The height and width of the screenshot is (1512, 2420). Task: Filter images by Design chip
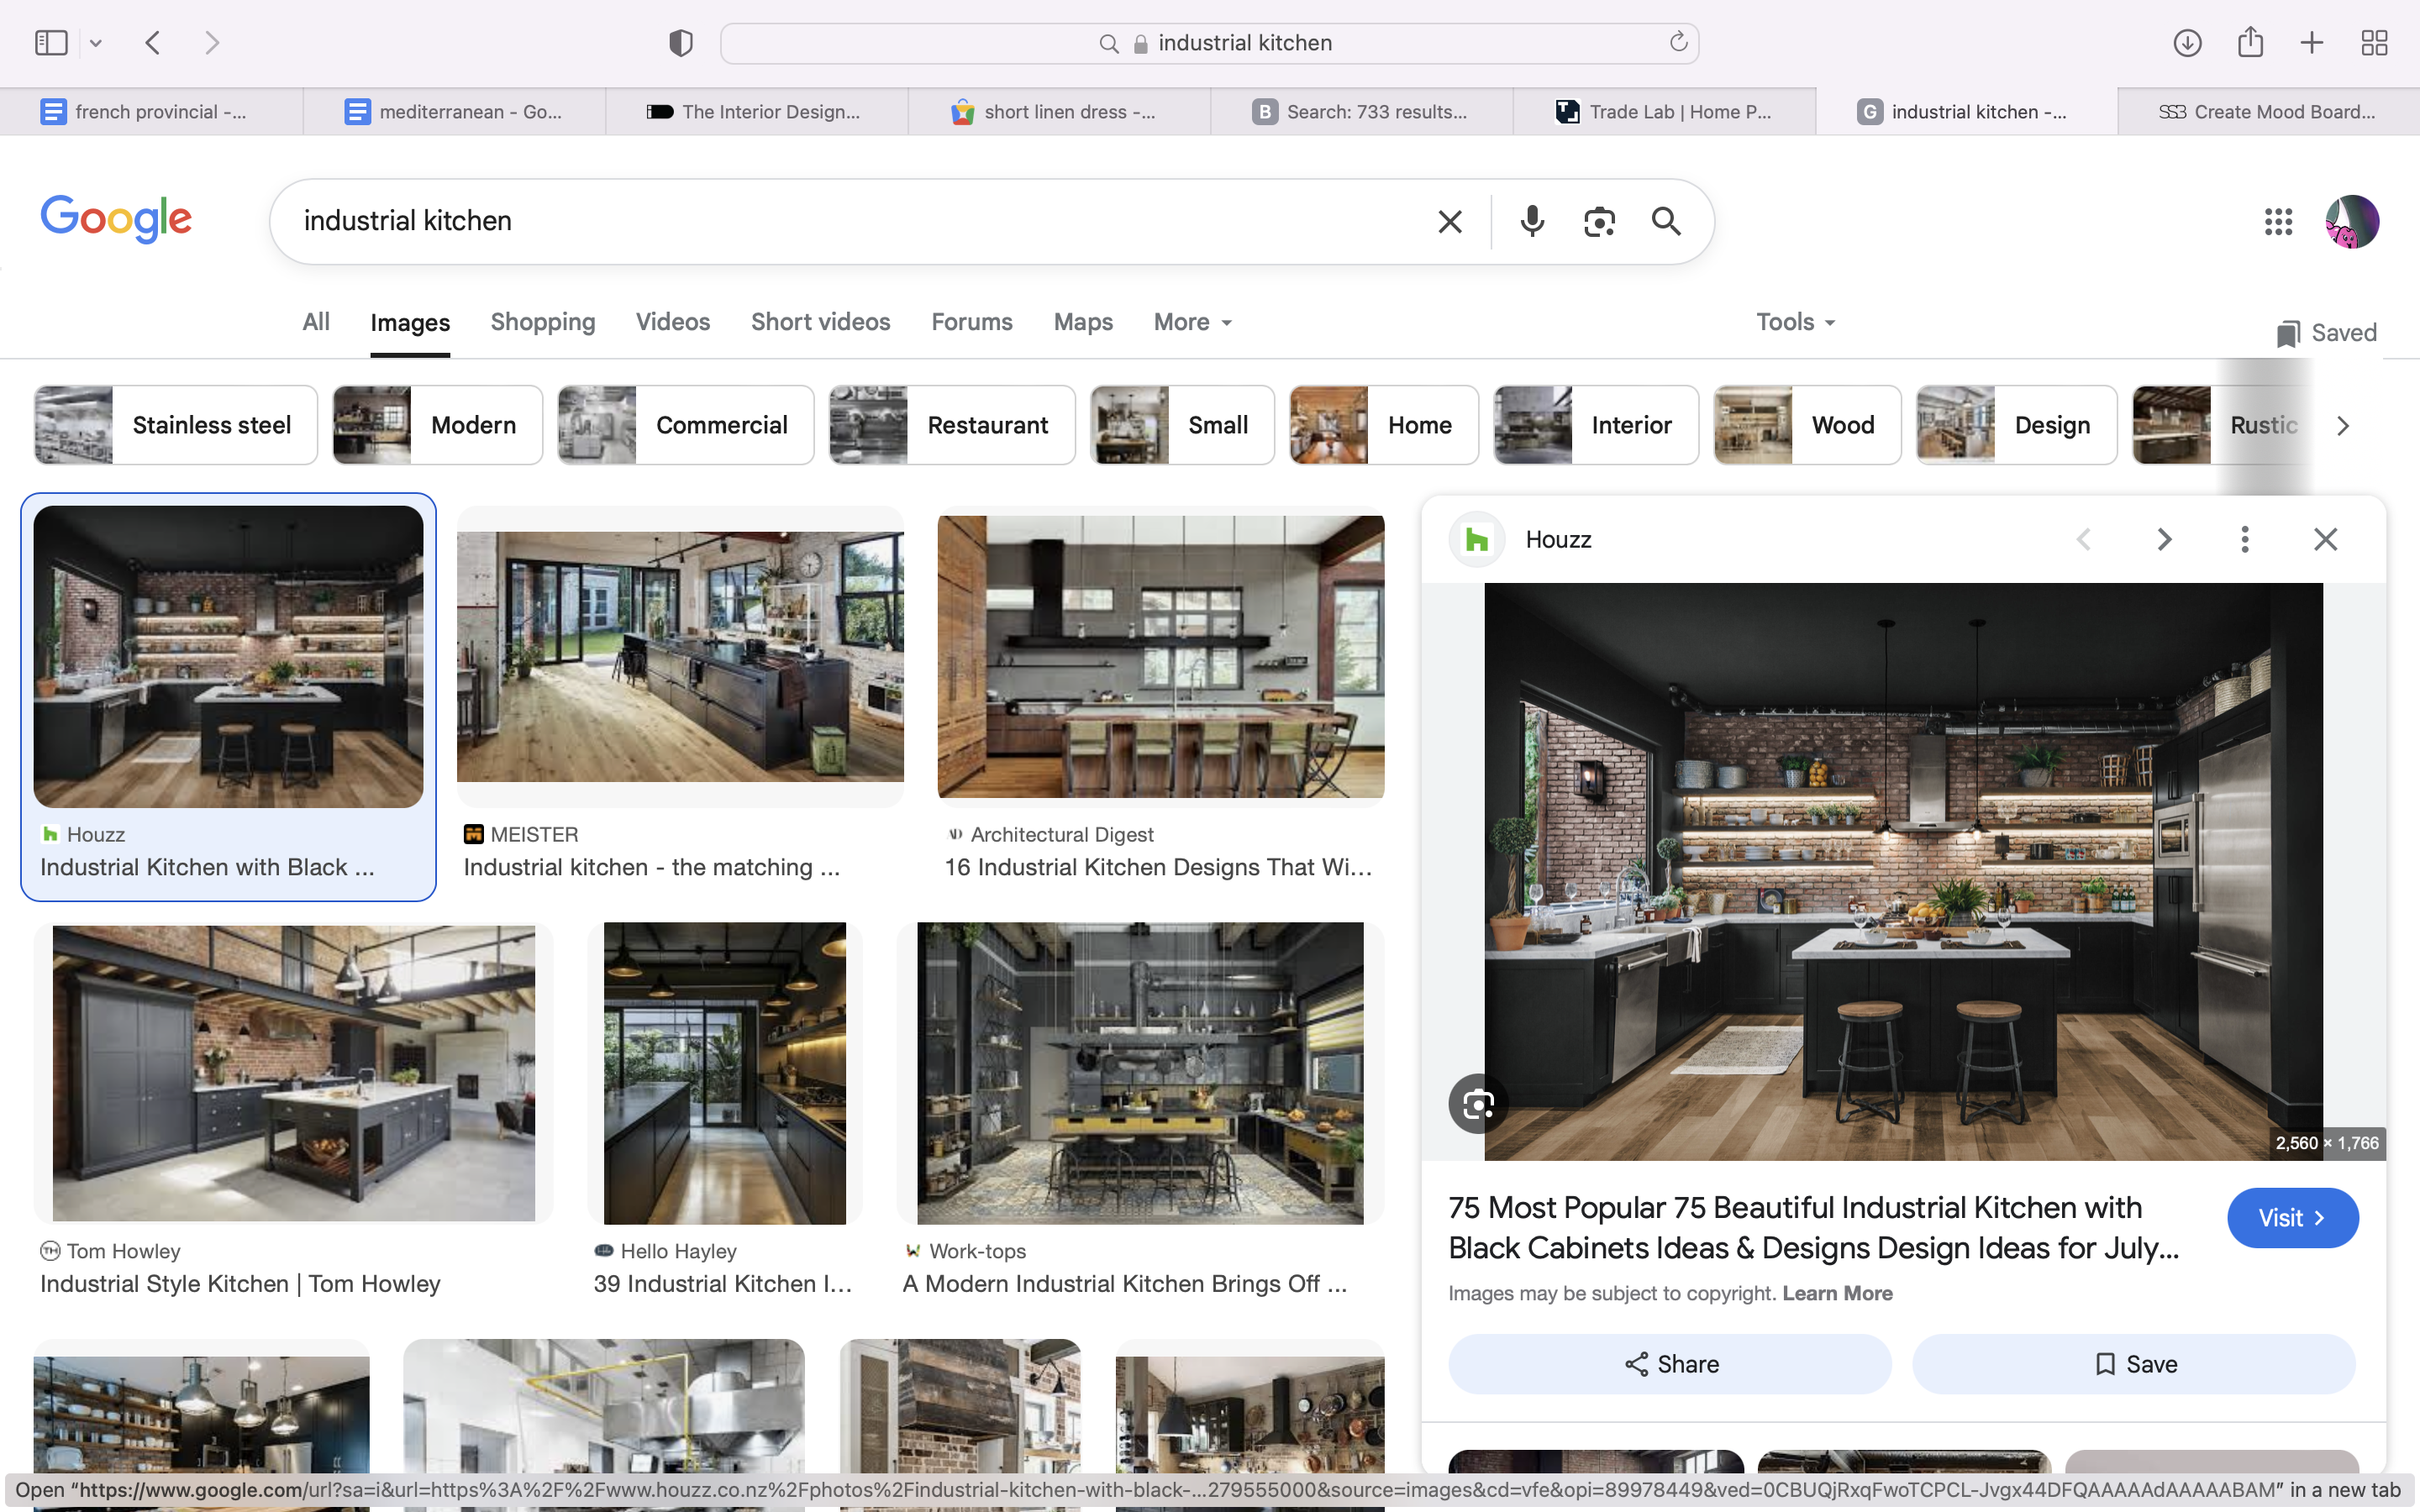click(x=2016, y=425)
